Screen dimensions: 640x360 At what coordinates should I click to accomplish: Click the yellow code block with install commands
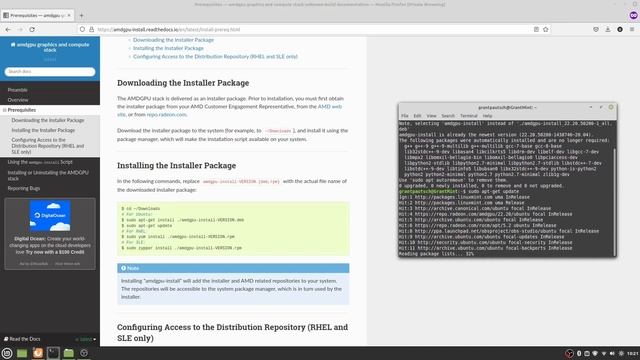pyautogui.click(x=233, y=229)
